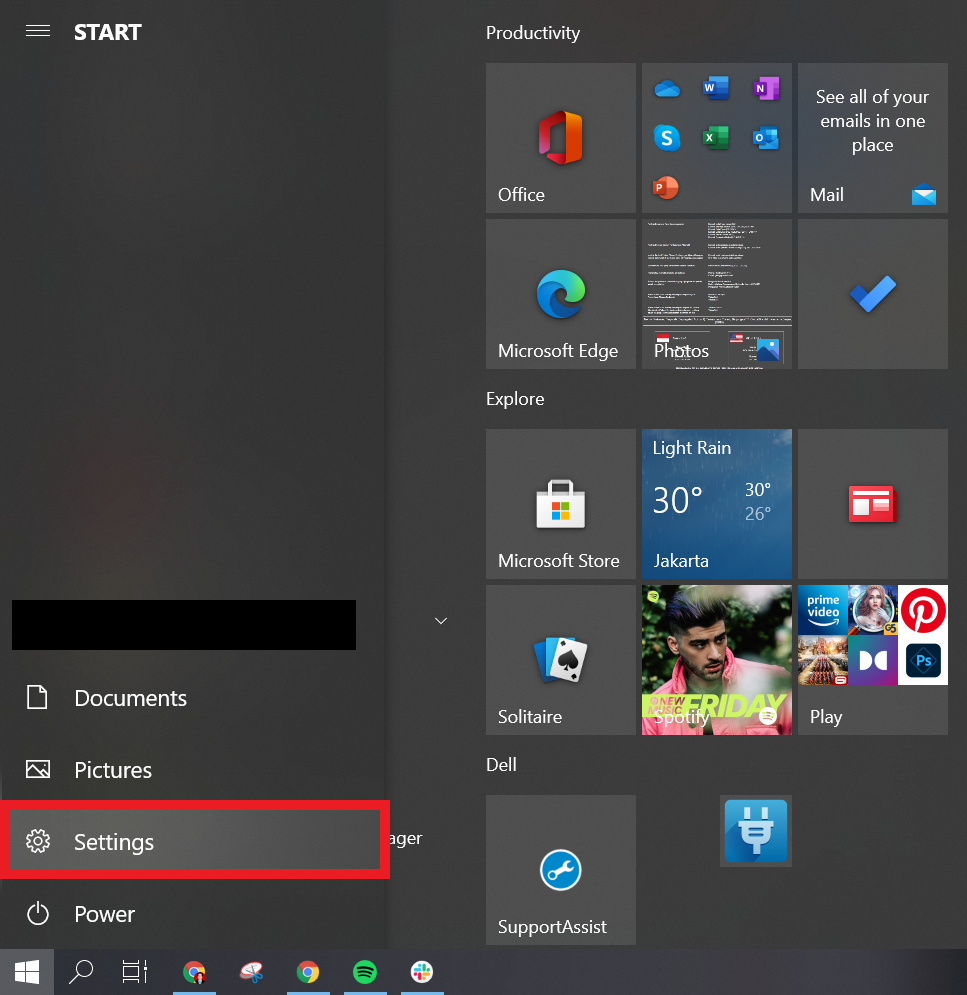
Task: Open the Photos tile
Action: click(x=716, y=294)
